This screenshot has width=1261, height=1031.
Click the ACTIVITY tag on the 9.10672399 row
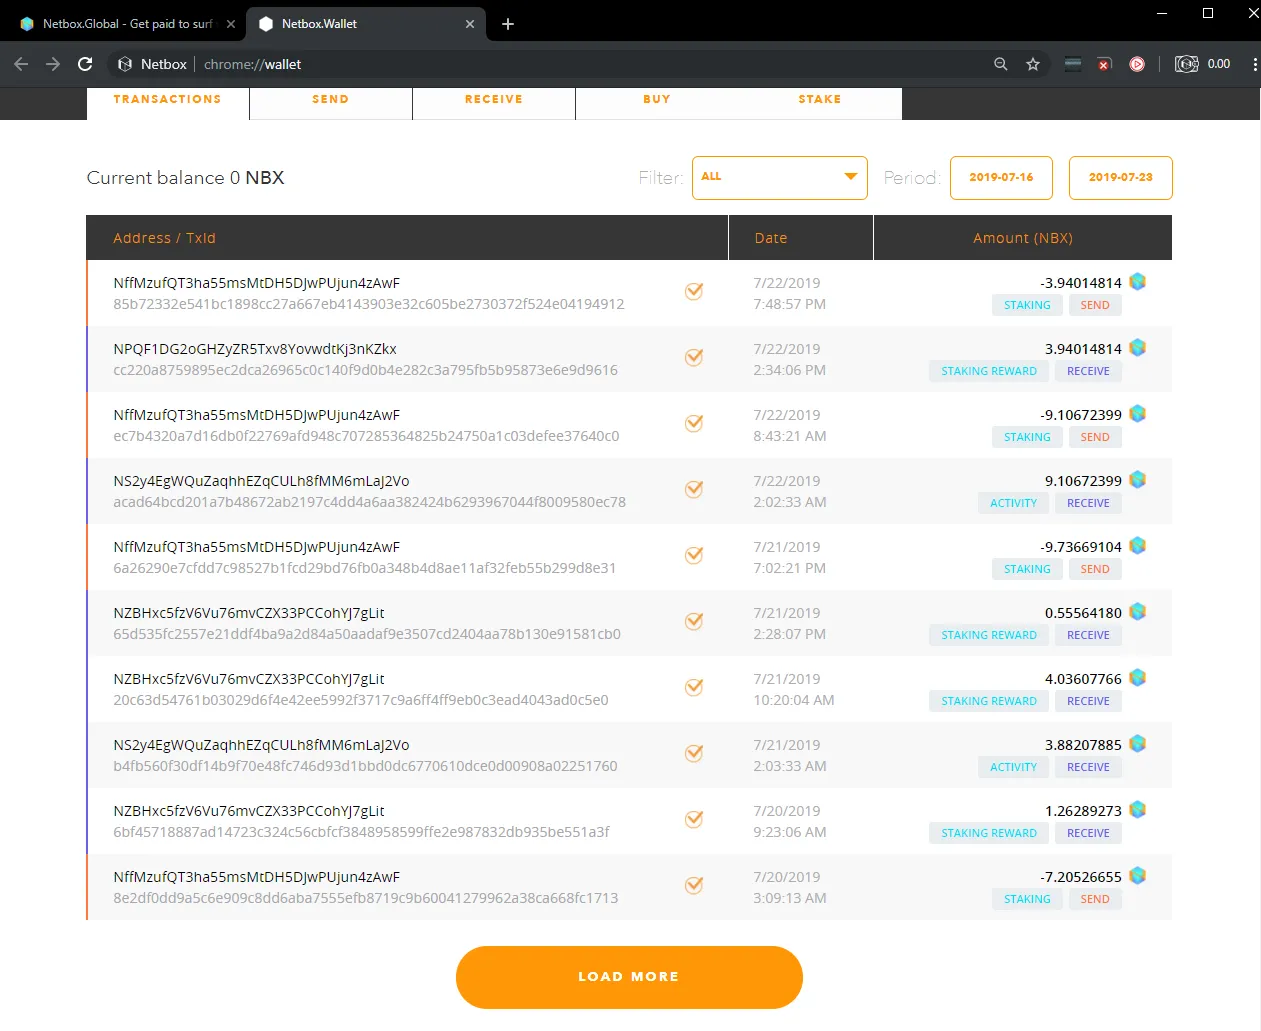[x=1013, y=503]
